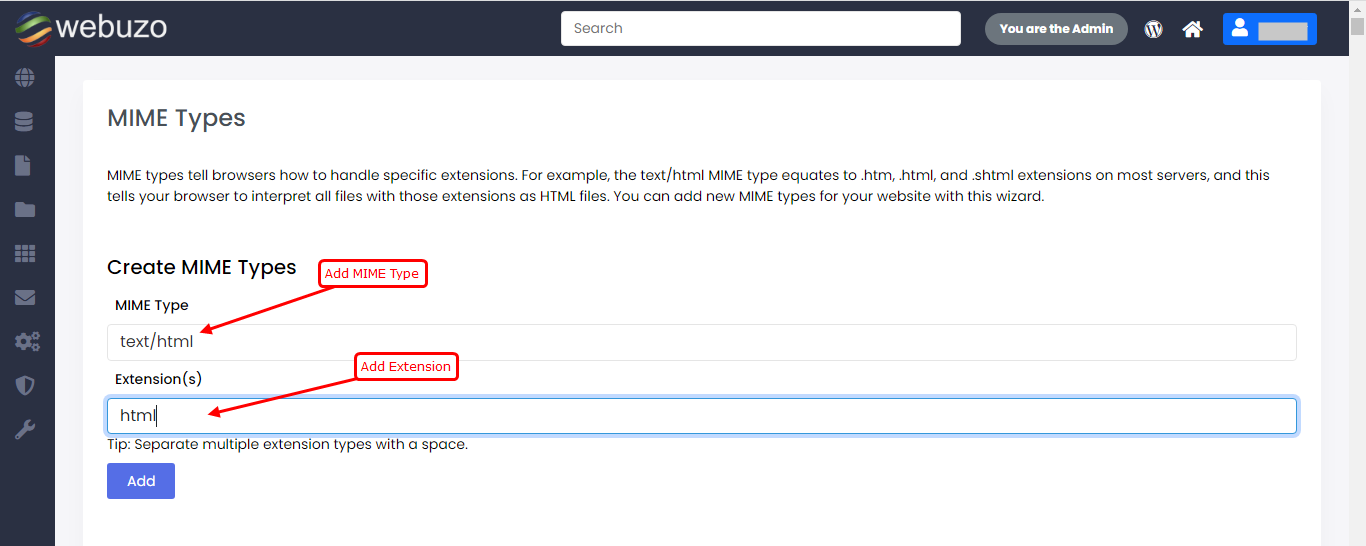This screenshot has width=1366, height=546.
Task: Click the grid apps sidebar icon
Action: [25, 254]
